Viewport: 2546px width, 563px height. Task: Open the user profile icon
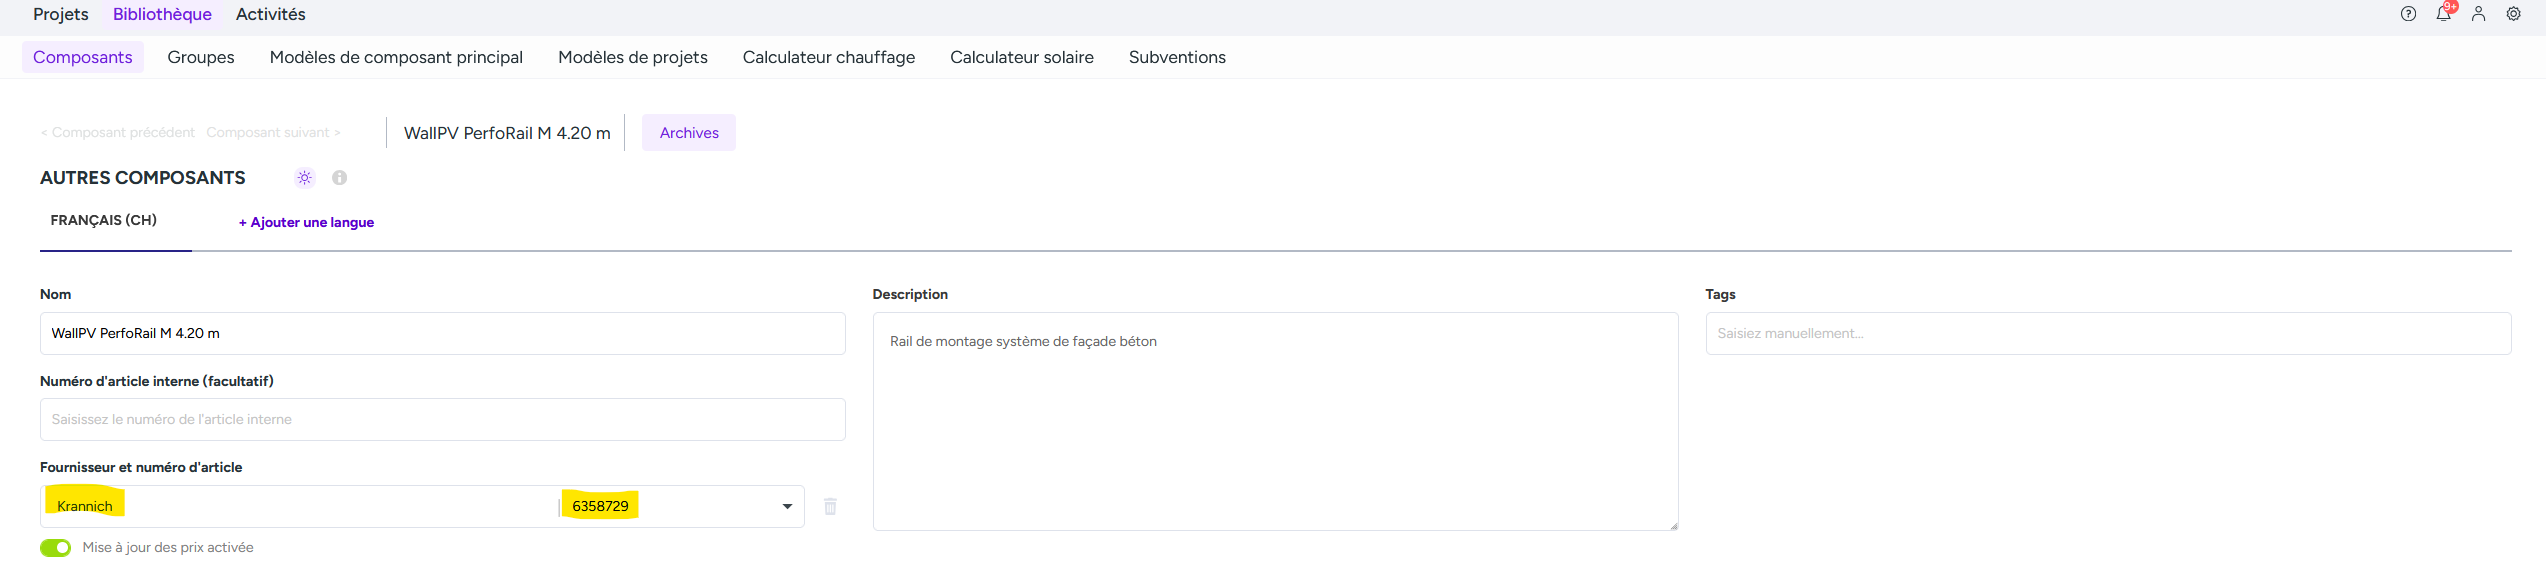pos(2478,14)
